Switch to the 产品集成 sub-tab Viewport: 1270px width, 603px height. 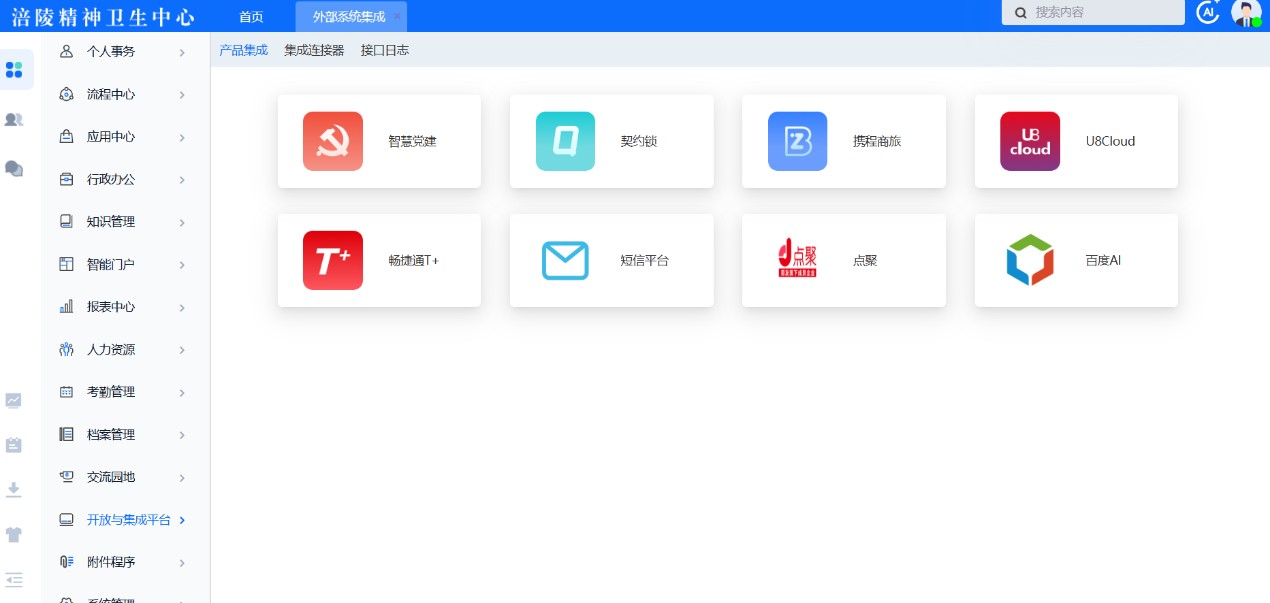(244, 50)
